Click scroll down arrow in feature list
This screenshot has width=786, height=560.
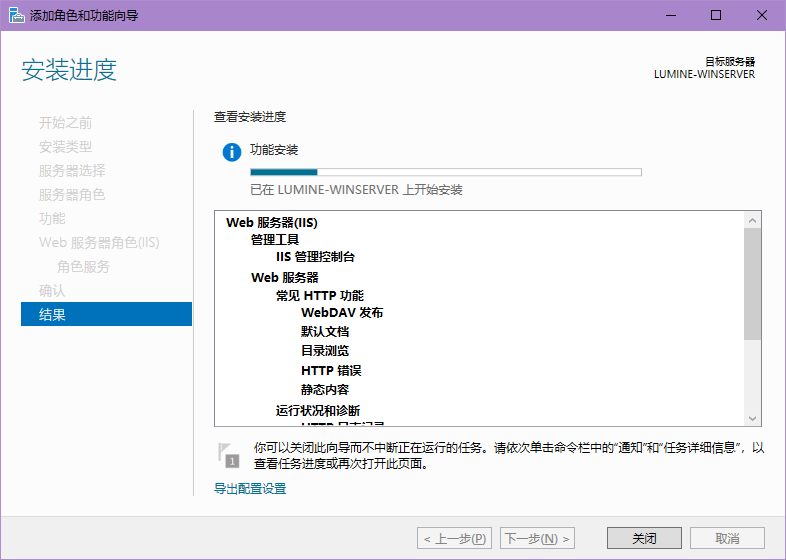pos(753,418)
